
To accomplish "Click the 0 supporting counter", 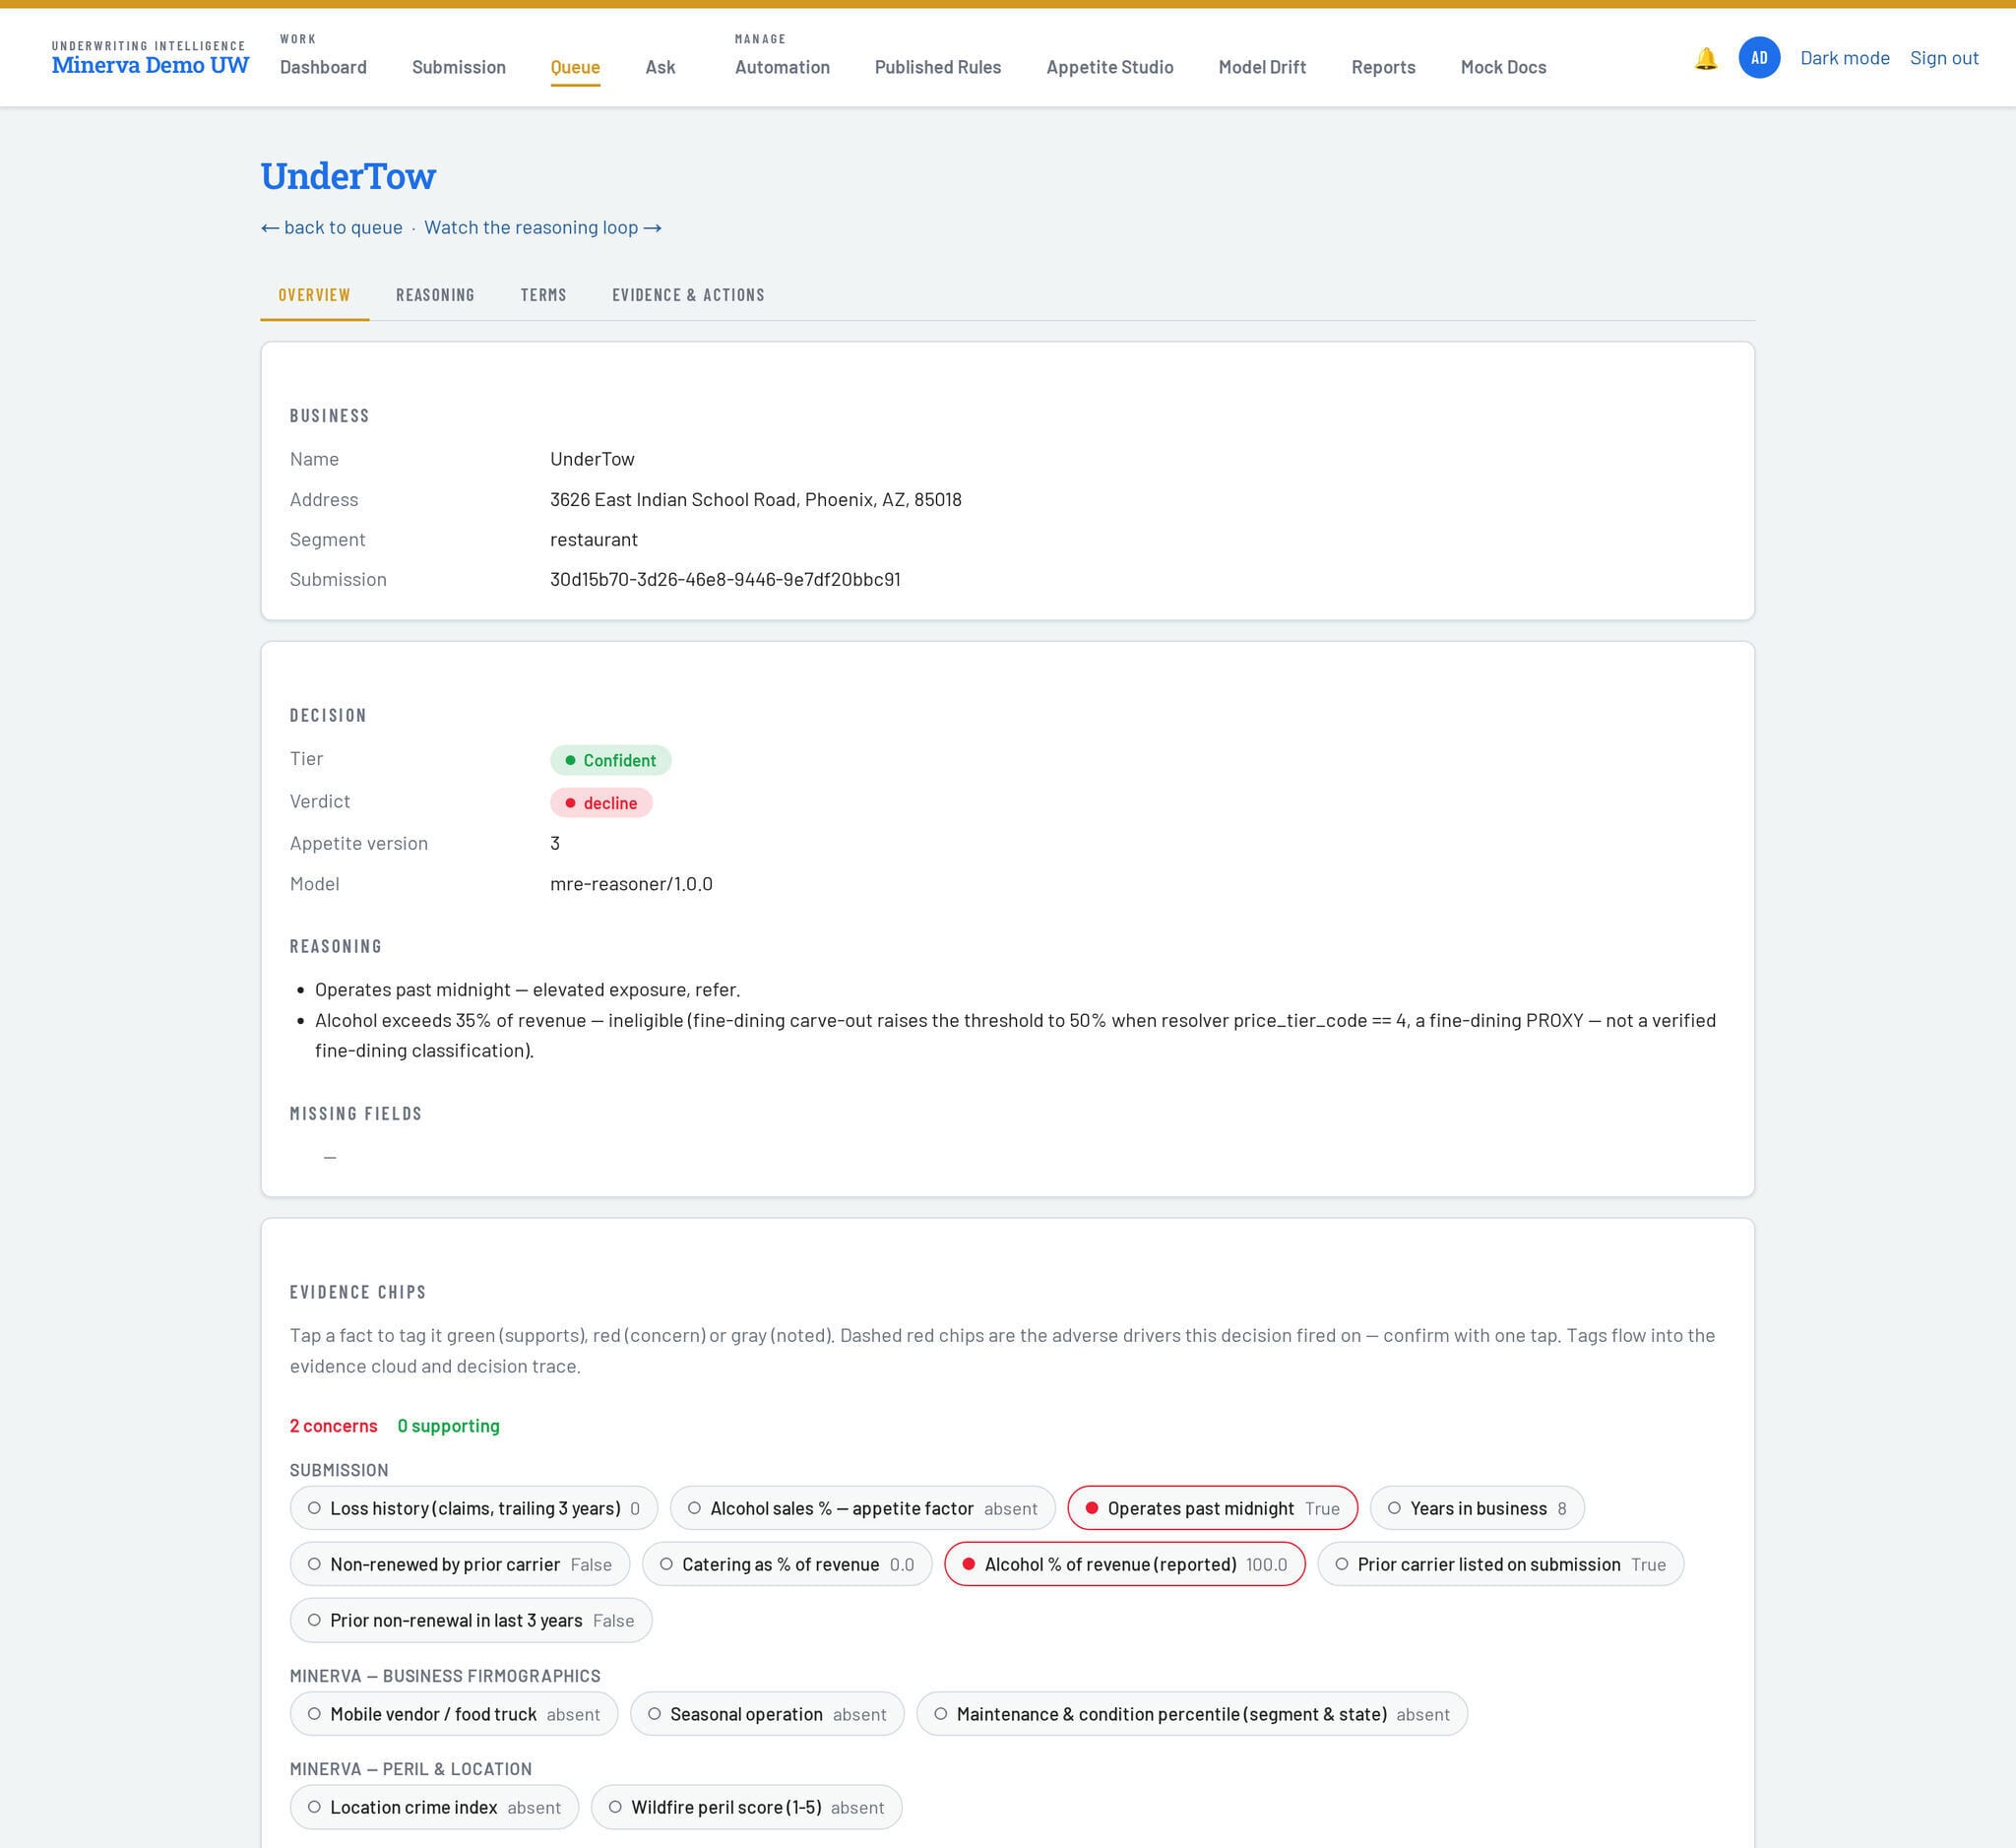I will [448, 1426].
